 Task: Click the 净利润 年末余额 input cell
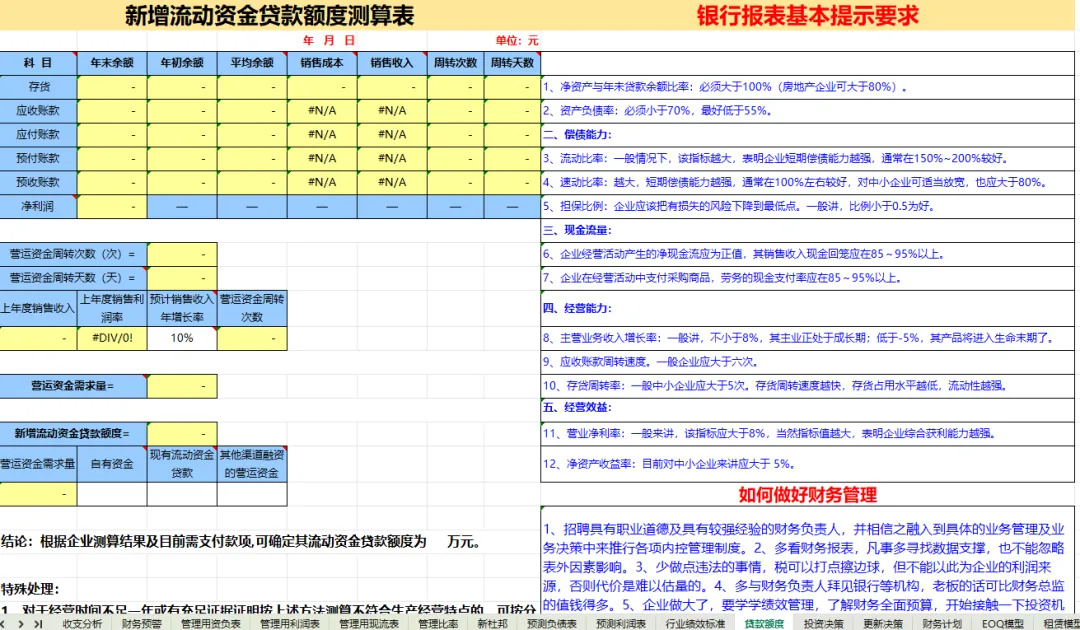[112, 207]
